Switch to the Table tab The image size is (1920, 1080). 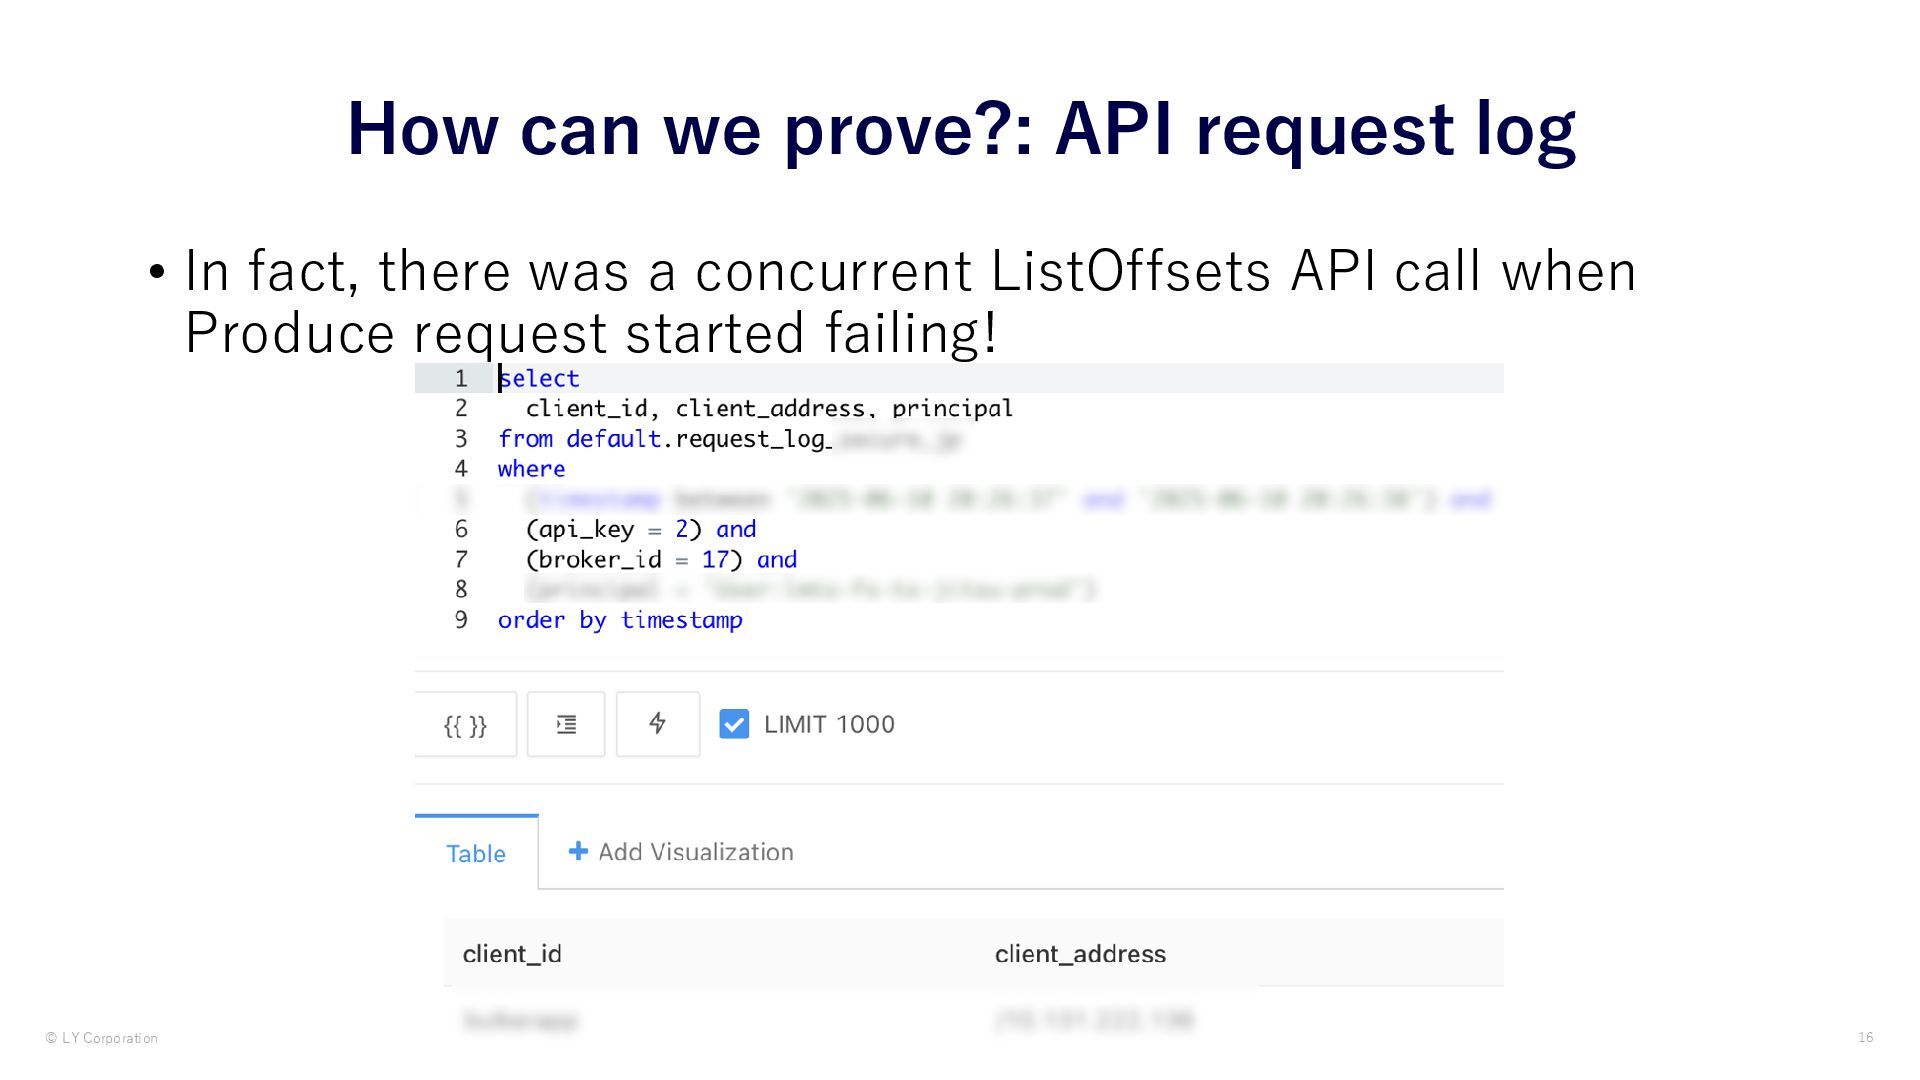click(476, 853)
